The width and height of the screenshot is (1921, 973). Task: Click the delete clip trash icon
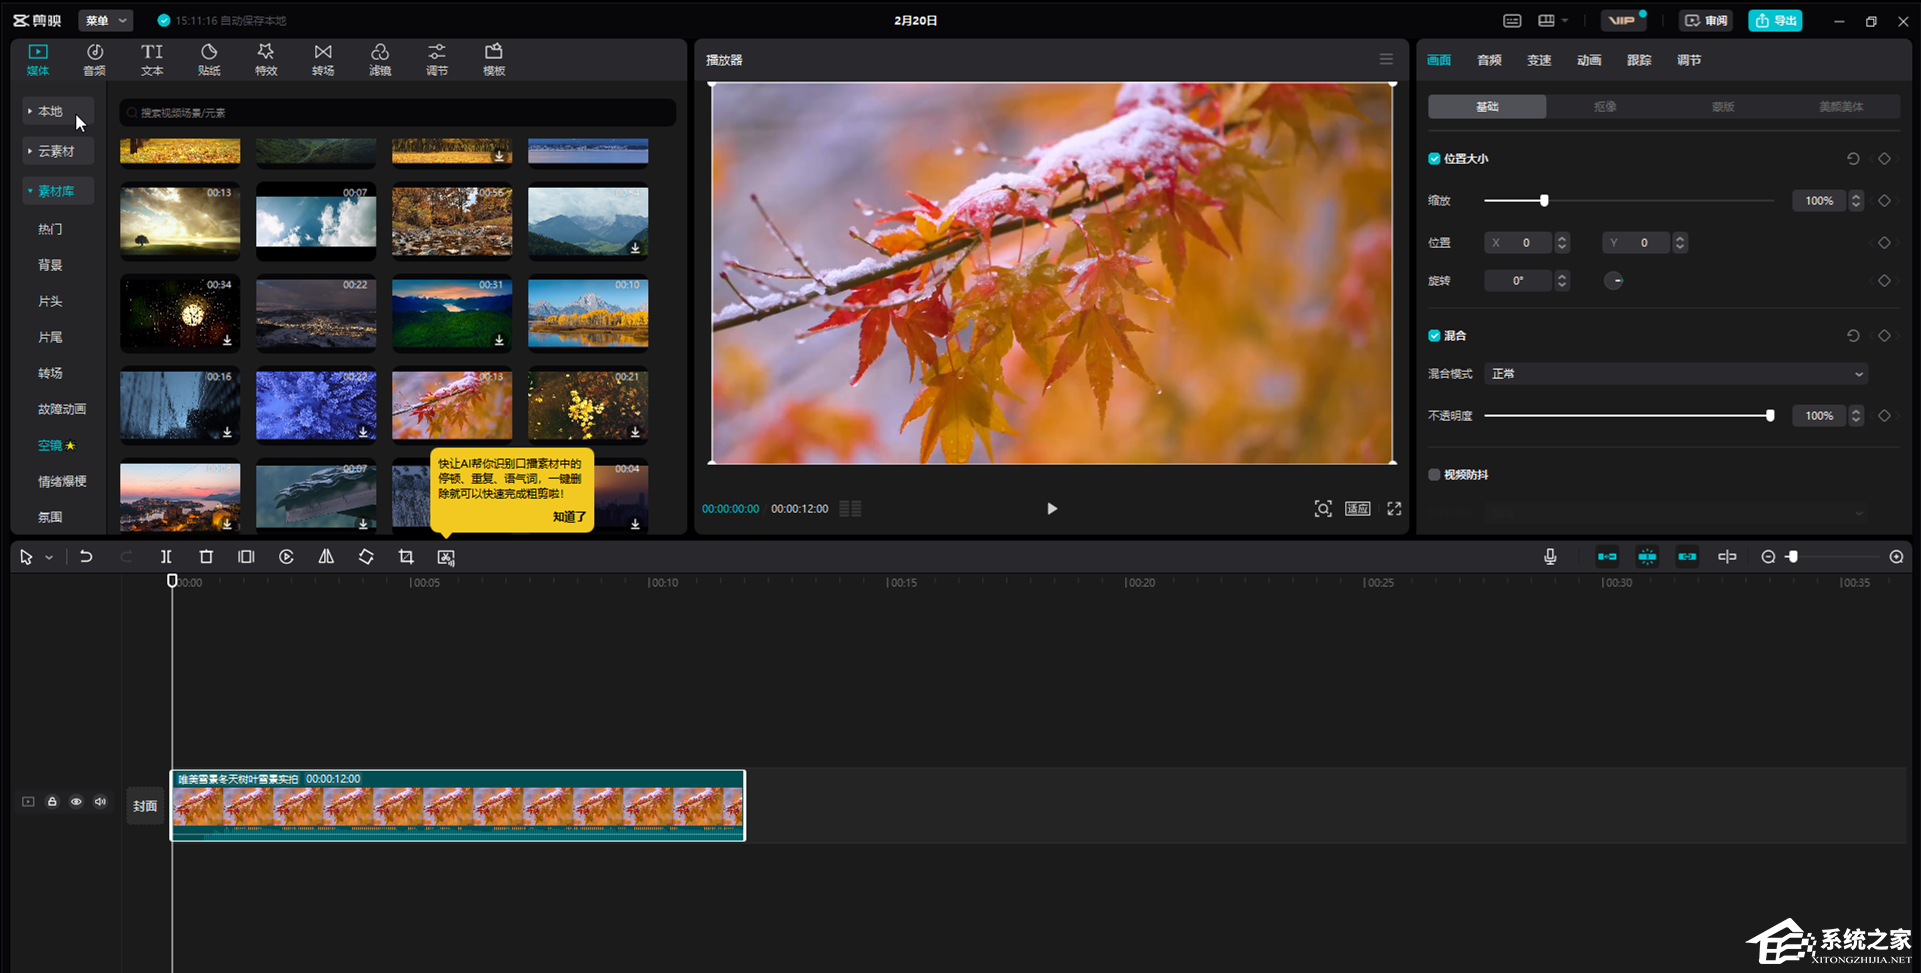(206, 557)
